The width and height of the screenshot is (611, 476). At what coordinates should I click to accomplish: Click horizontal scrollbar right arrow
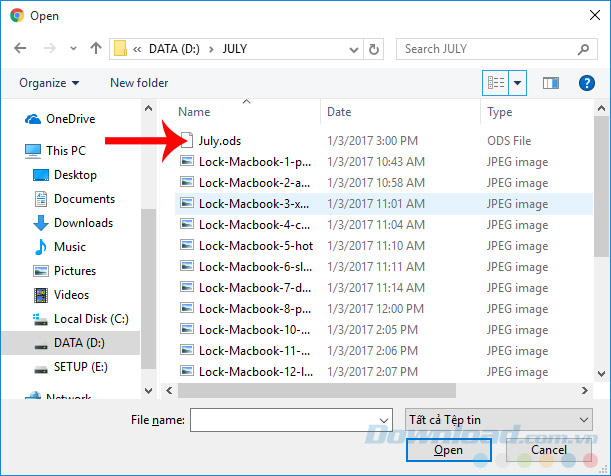[x=585, y=390]
